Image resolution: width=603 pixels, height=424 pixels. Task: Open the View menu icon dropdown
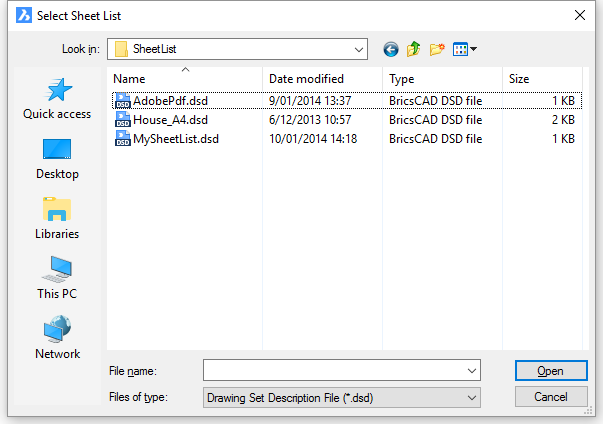pyautogui.click(x=465, y=49)
